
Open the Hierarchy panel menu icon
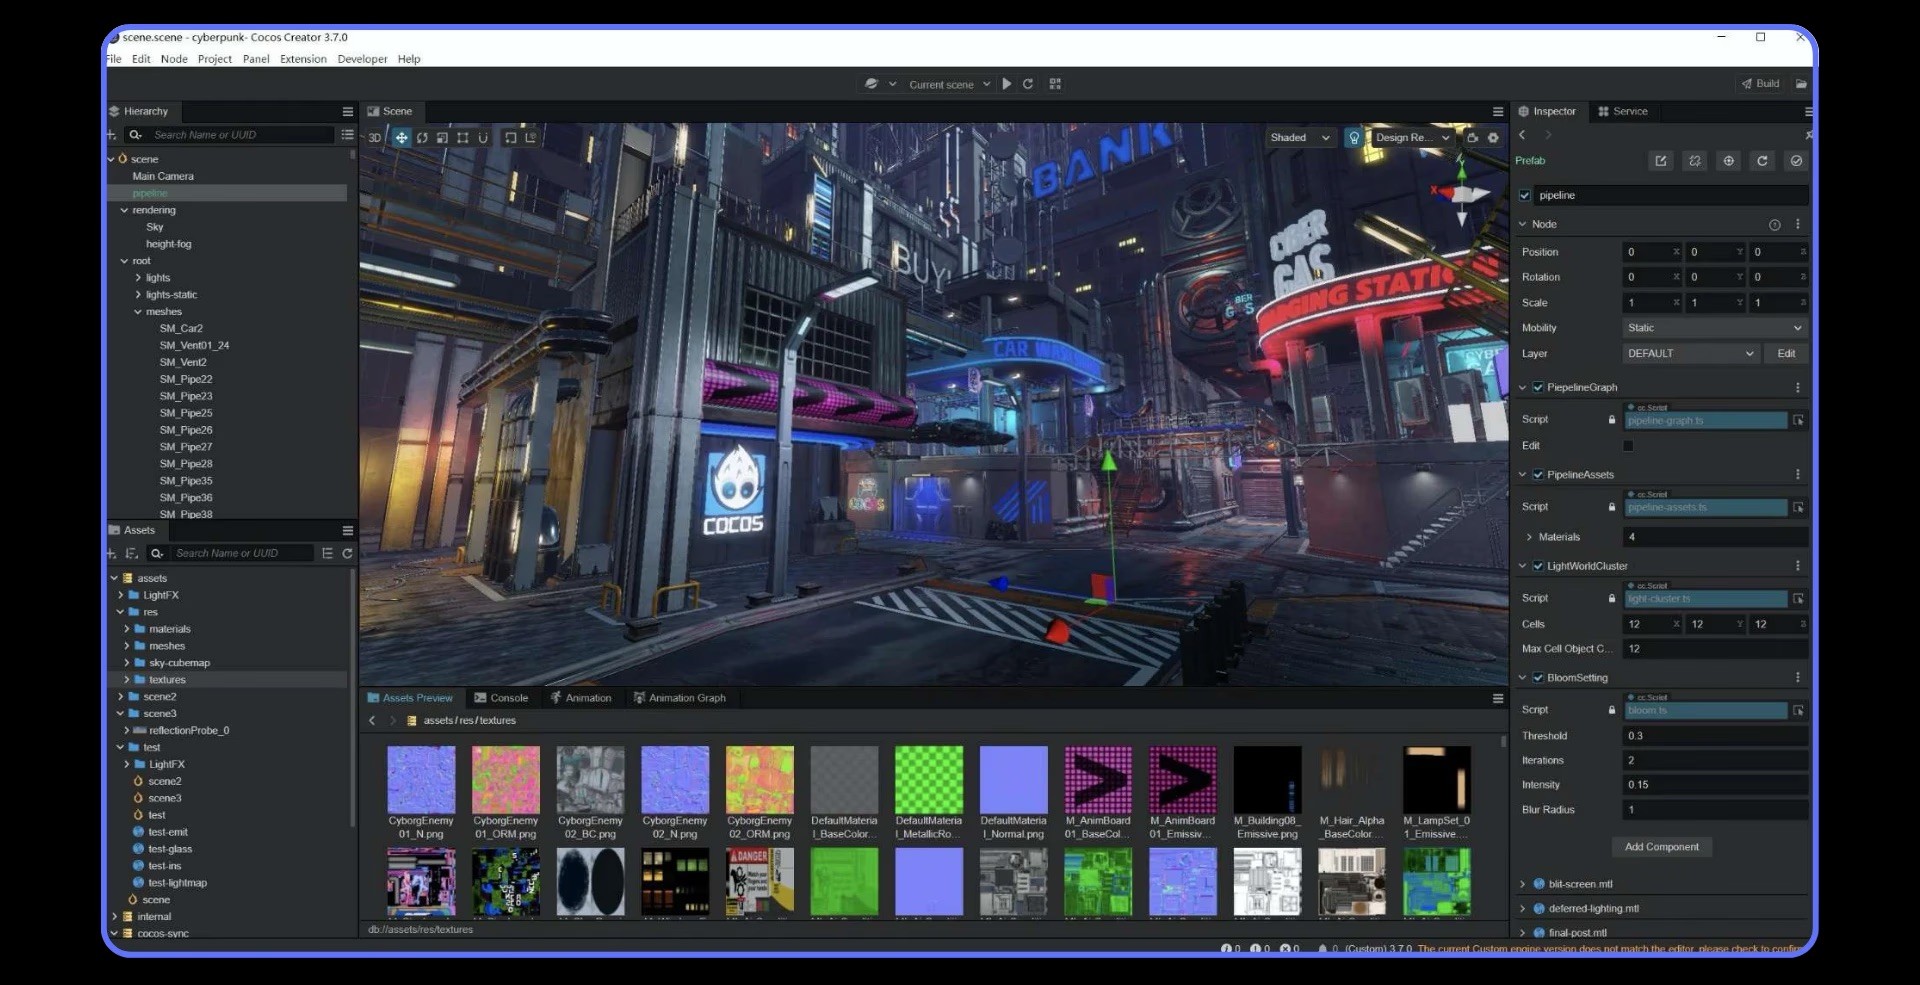[x=347, y=111]
